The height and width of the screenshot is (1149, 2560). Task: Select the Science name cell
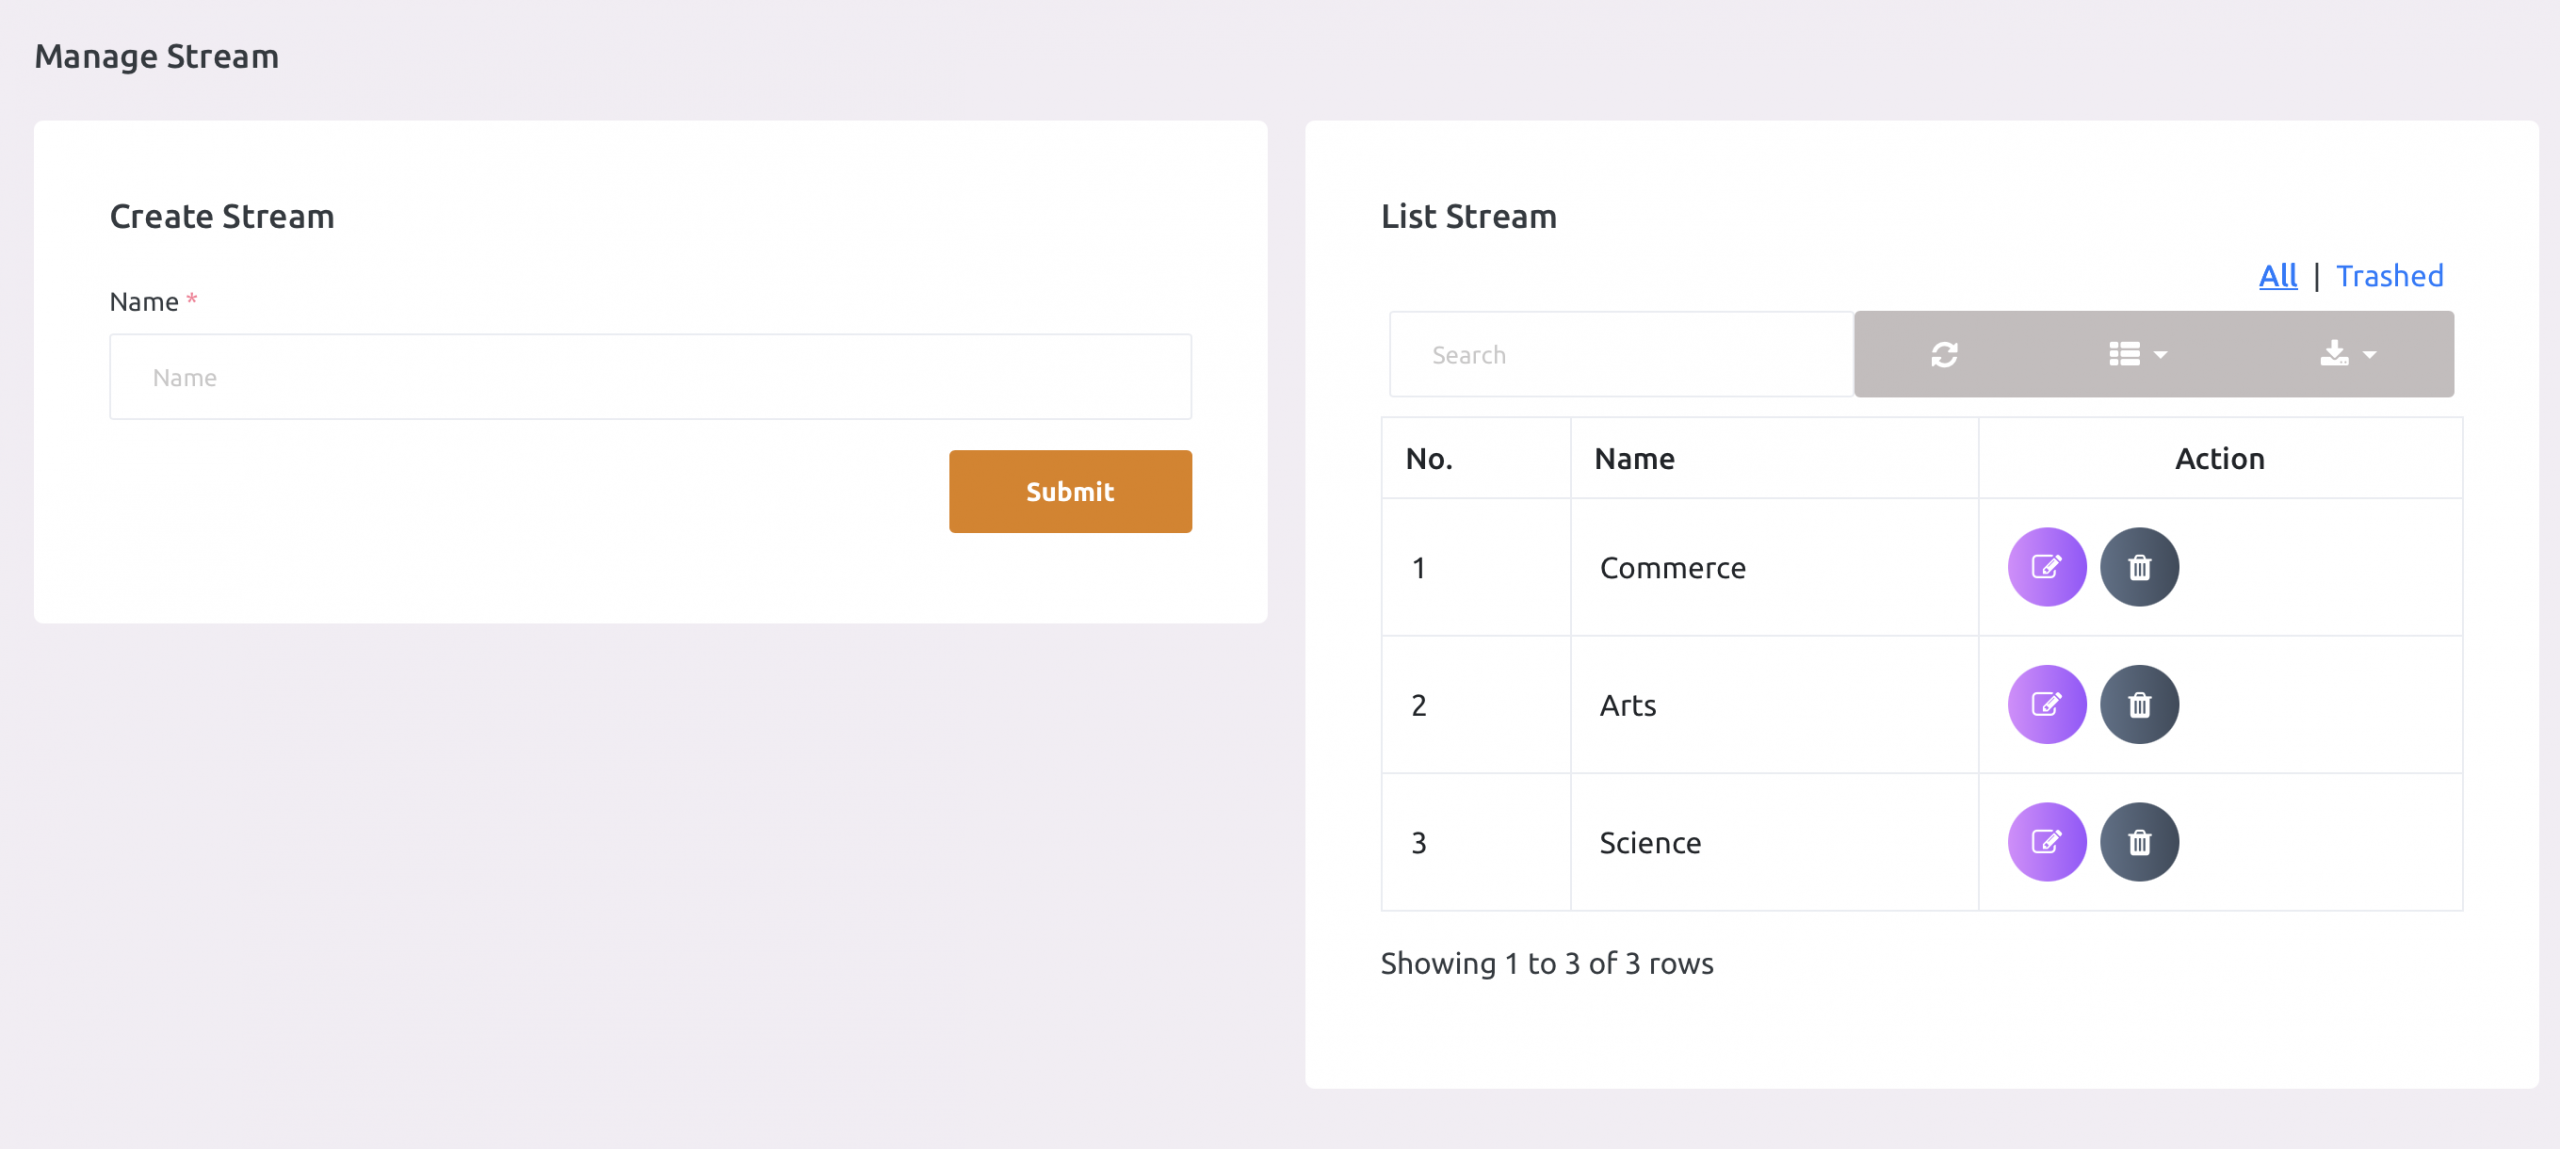[1649, 843]
